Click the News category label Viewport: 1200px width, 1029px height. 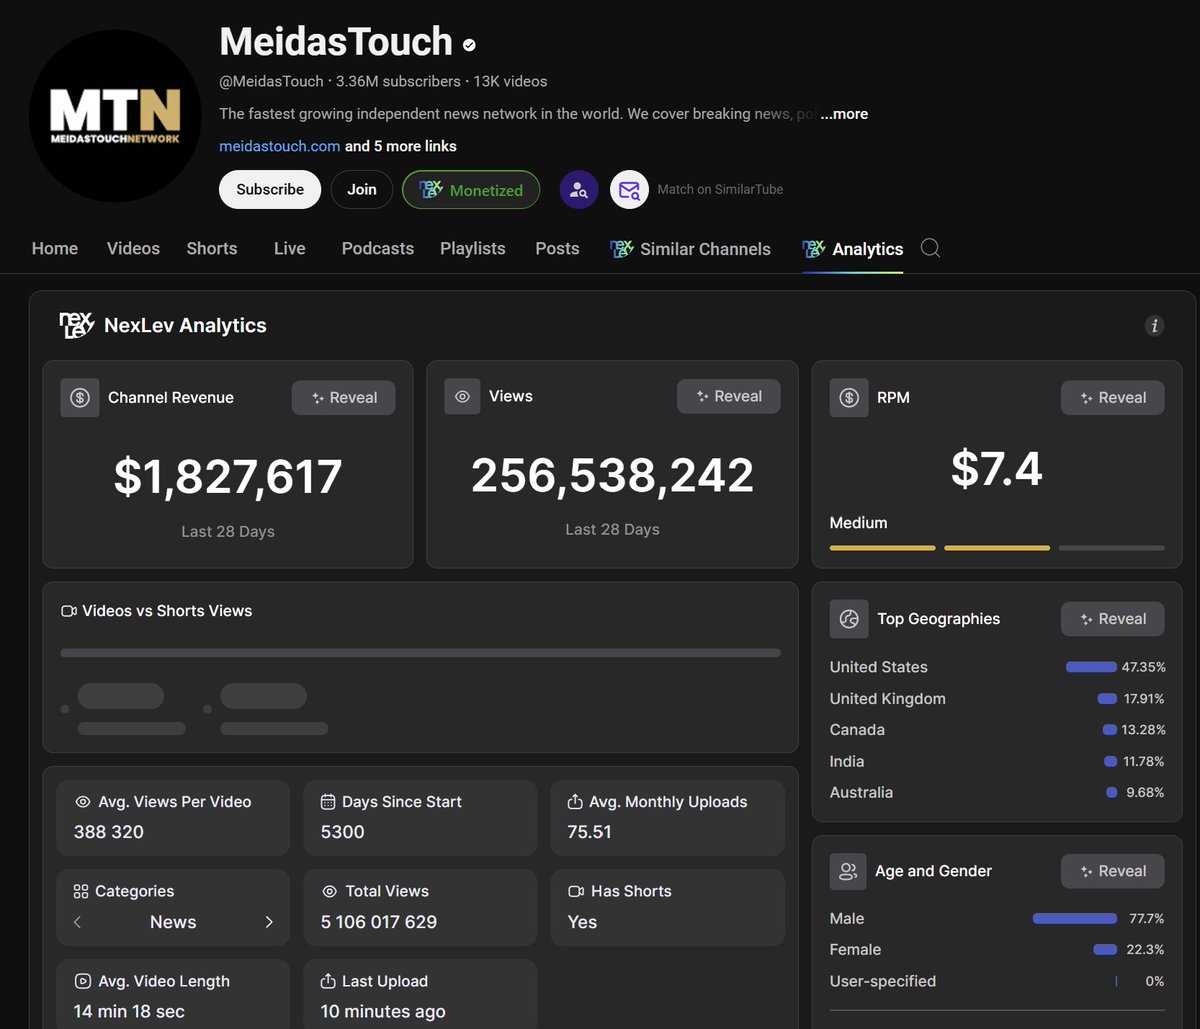[x=173, y=922]
